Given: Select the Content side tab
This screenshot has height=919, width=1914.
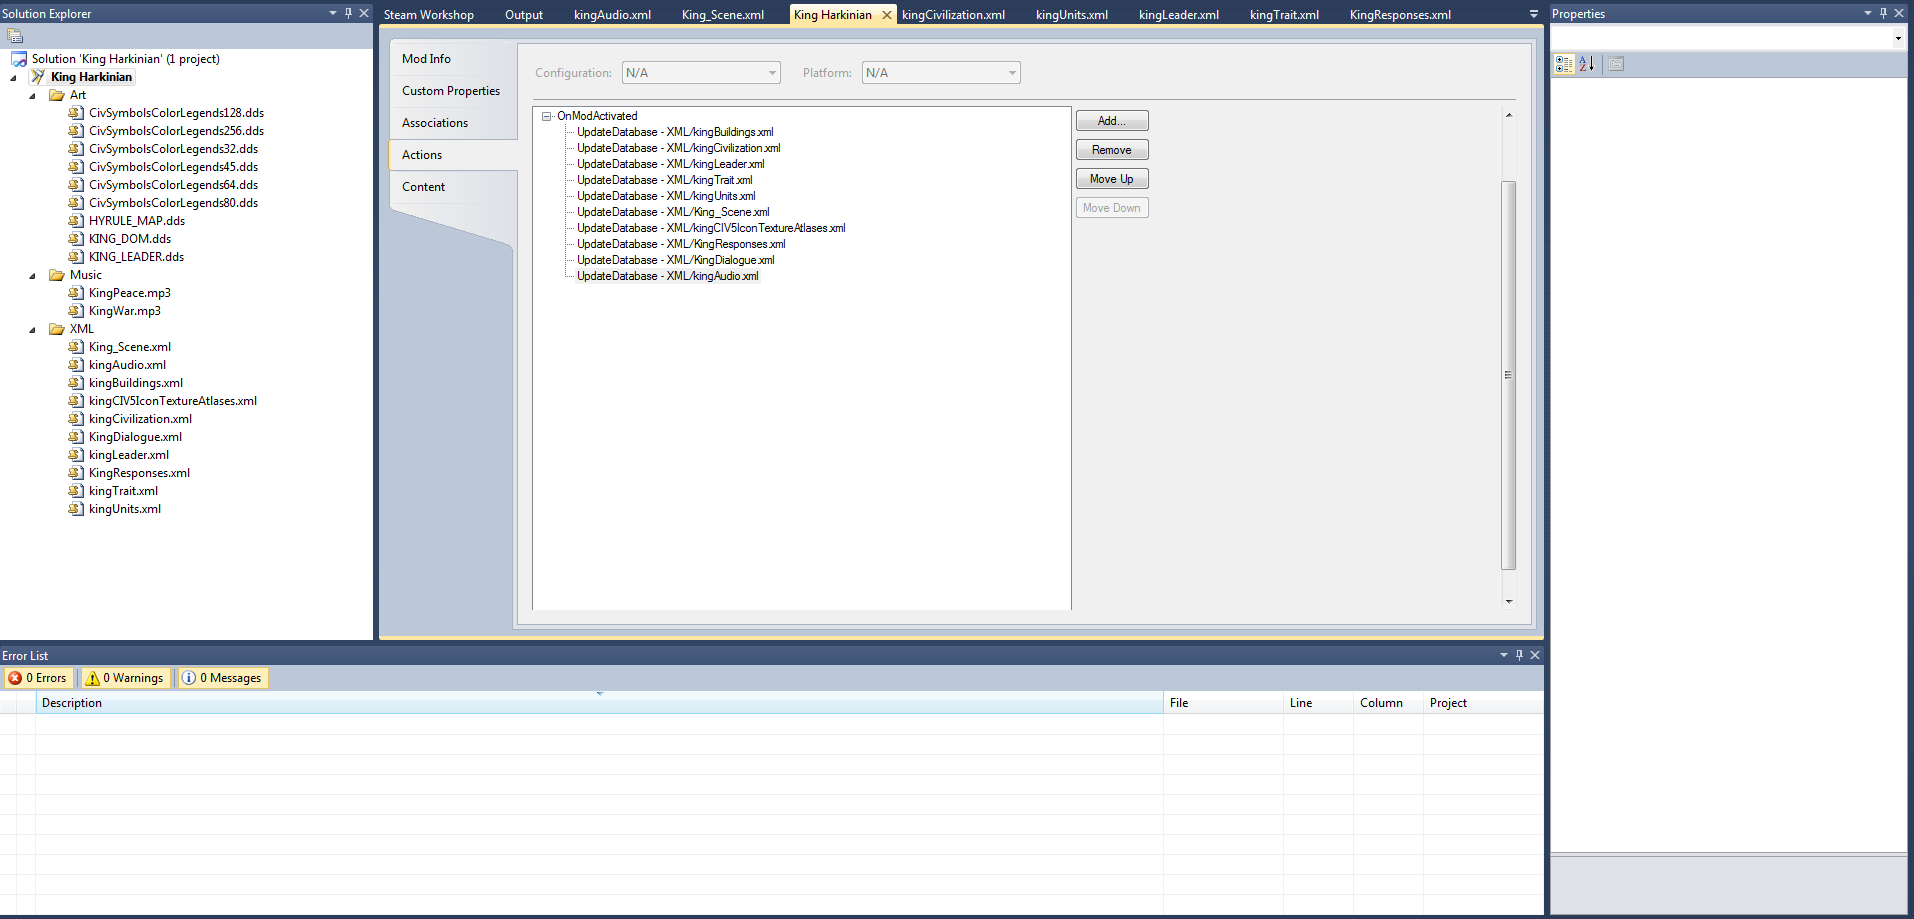Looking at the screenshot, I should pyautogui.click(x=453, y=187).
